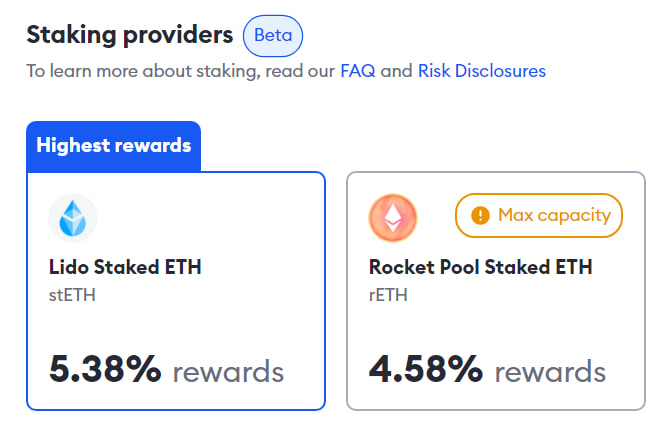Click the Max capacity warning exclamation icon
Viewport: 670px width, 429px height.
click(x=480, y=215)
